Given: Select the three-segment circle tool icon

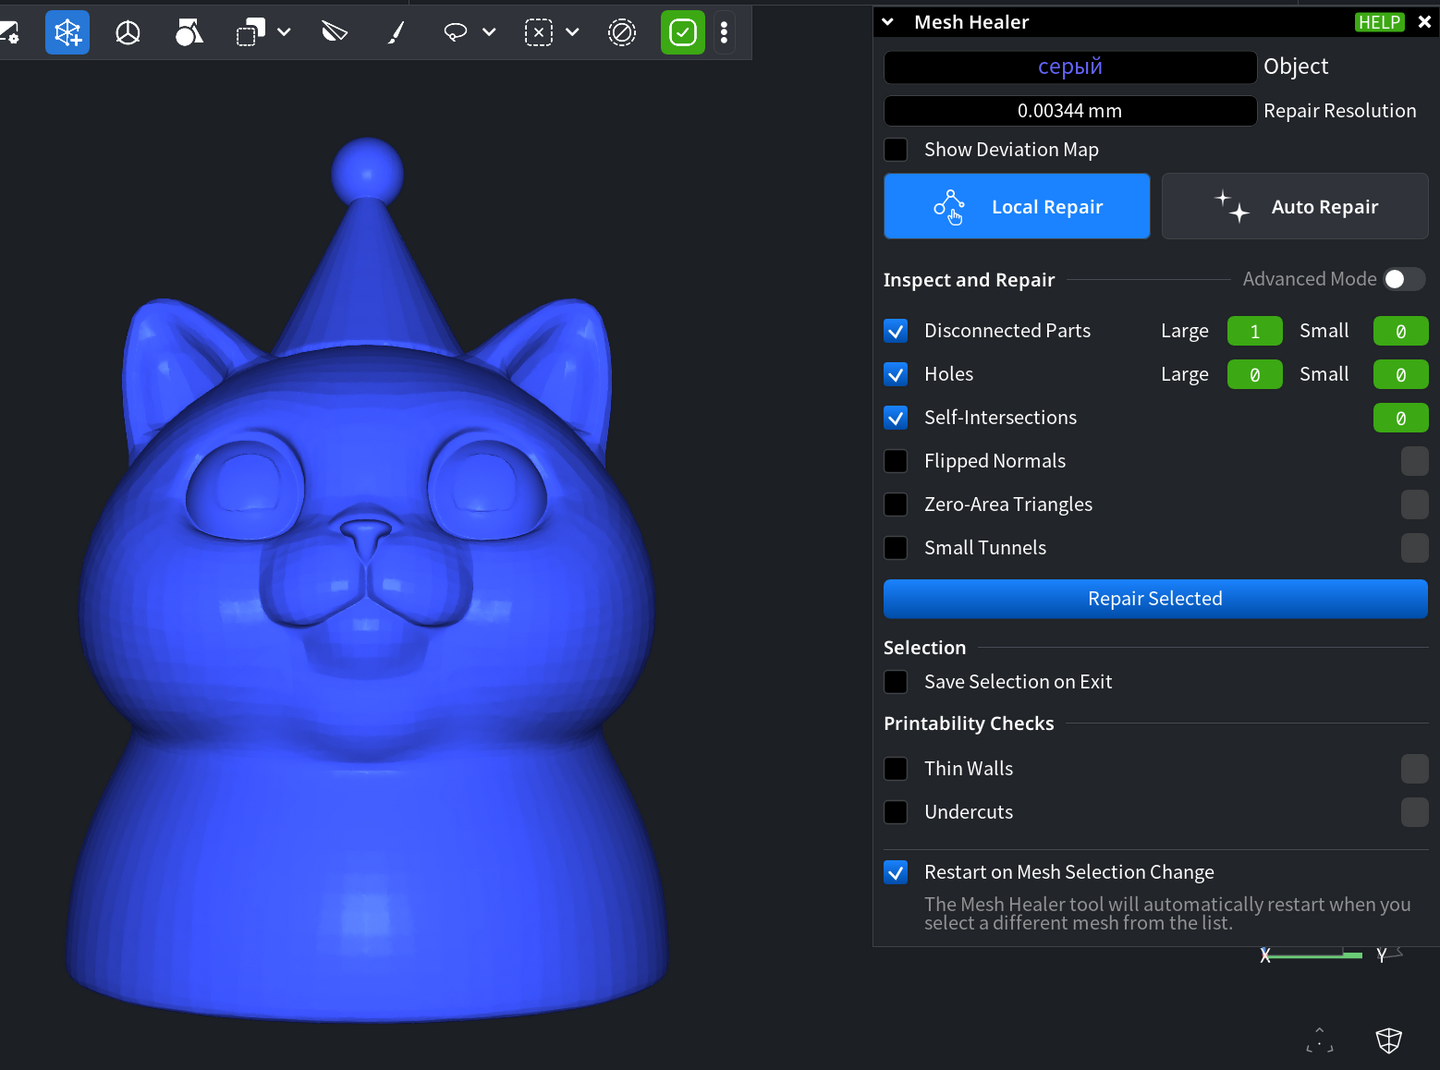Looking at the screenshot, I should [x=128, y=33].
